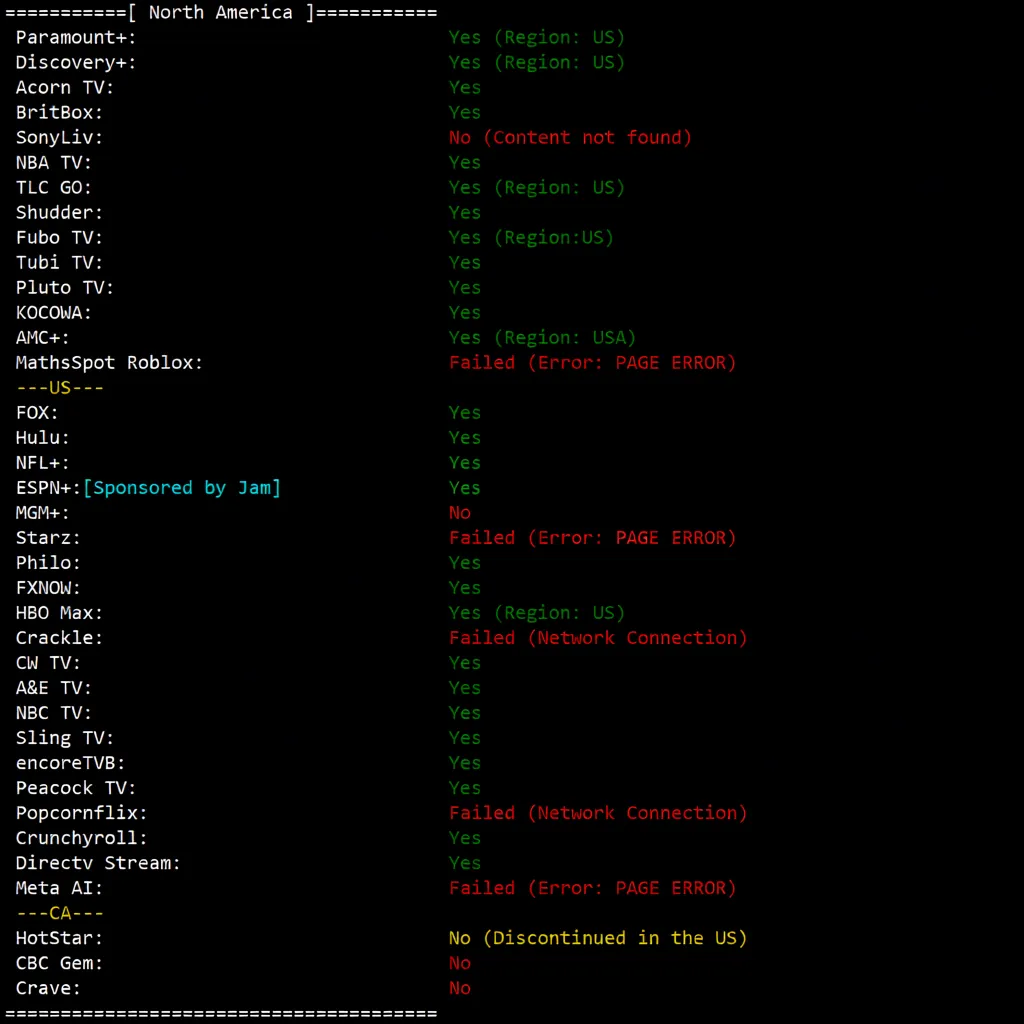
Task: Click the HotStar label
Action: pos(59,938)
